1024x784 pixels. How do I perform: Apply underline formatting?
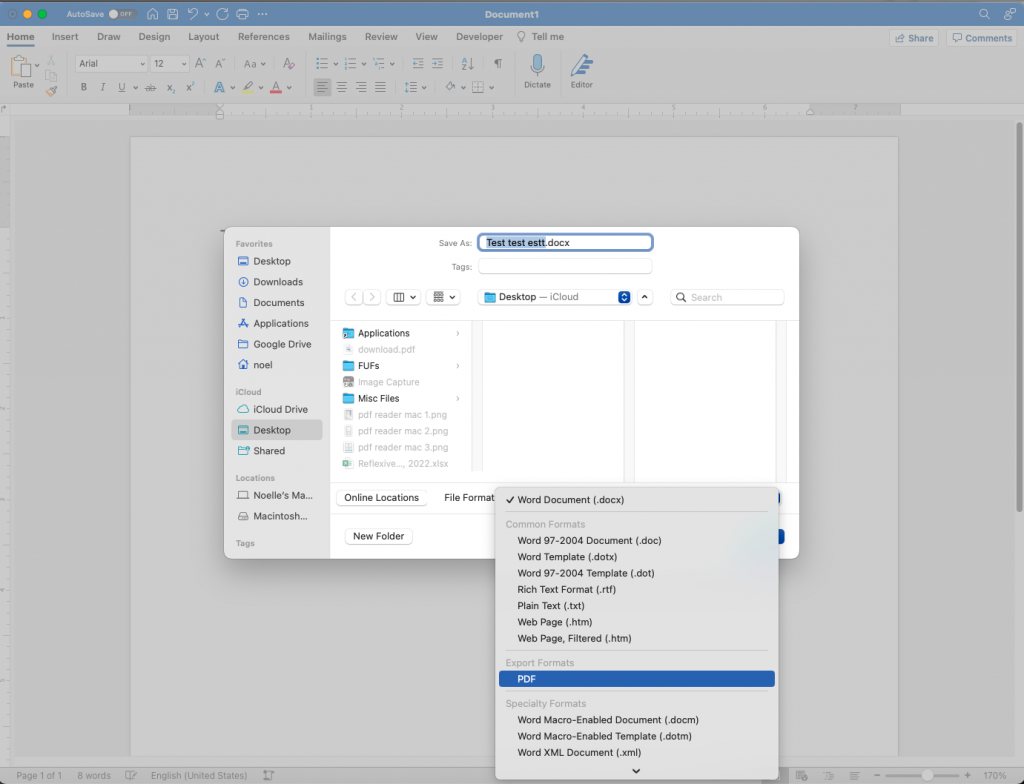[121, 87]
